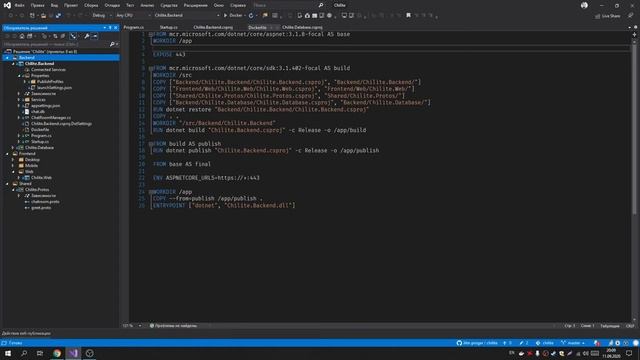Select the Chilite.Protos project
640x360 pixels.
(37, 190)
